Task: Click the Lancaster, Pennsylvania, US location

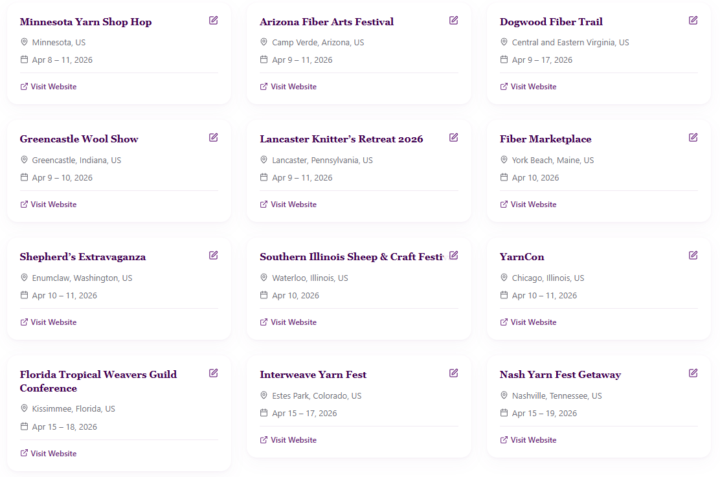Action: (x=322, y=160)
